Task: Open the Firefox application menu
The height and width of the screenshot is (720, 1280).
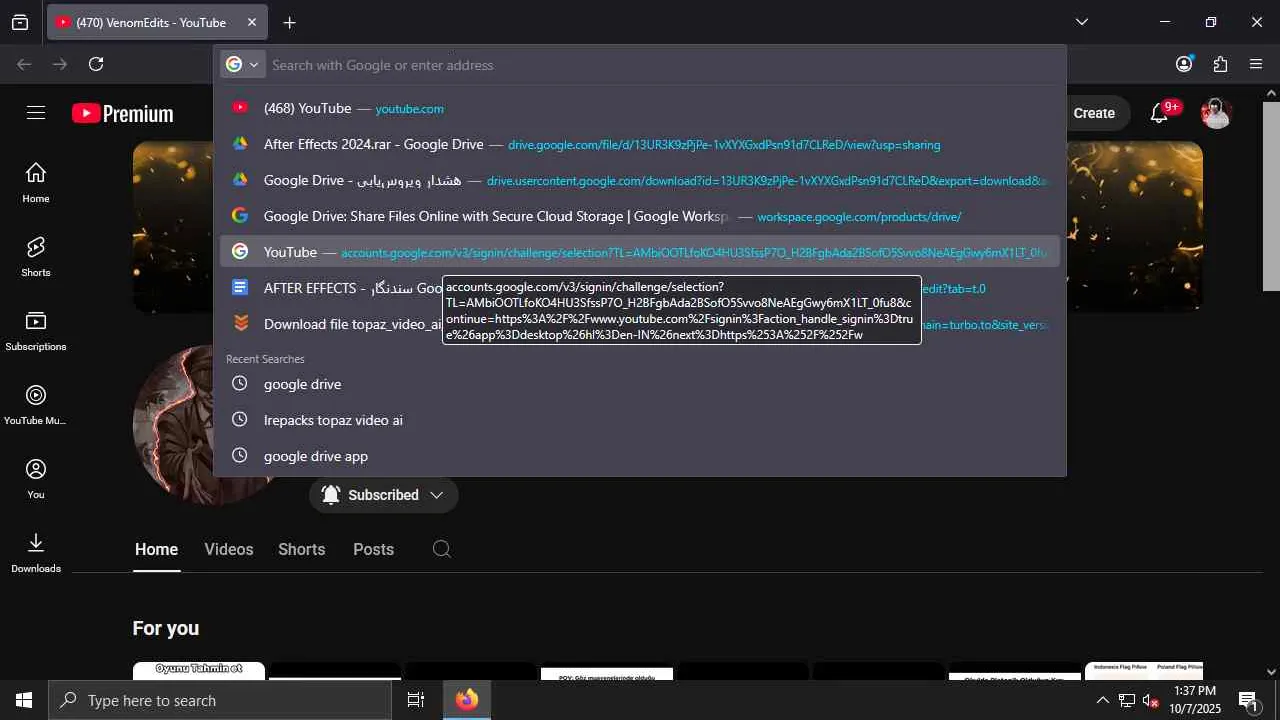Action: click(1256, 64)
